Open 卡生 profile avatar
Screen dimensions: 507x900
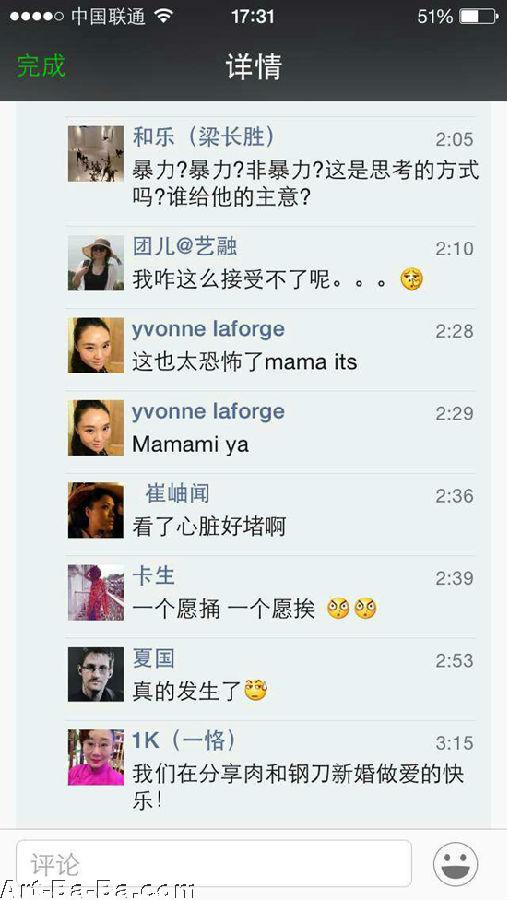point(96,592)
